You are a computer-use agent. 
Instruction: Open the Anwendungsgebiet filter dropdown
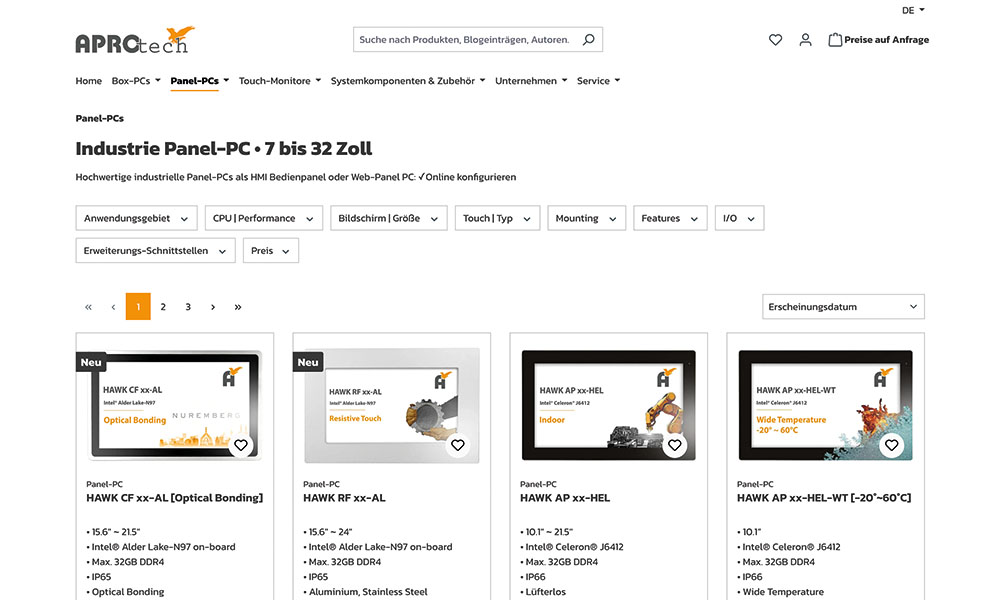136,217
